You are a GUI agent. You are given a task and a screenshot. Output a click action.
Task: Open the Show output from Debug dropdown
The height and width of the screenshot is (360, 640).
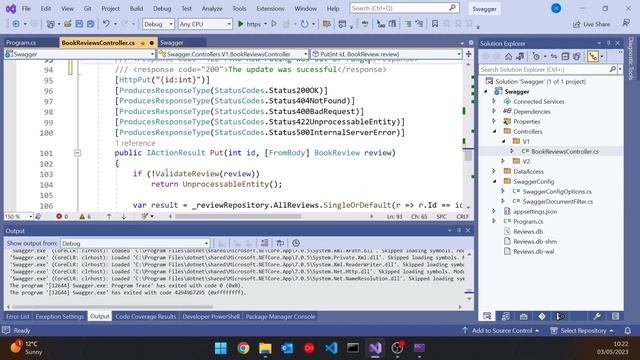[x=135, y=243]
